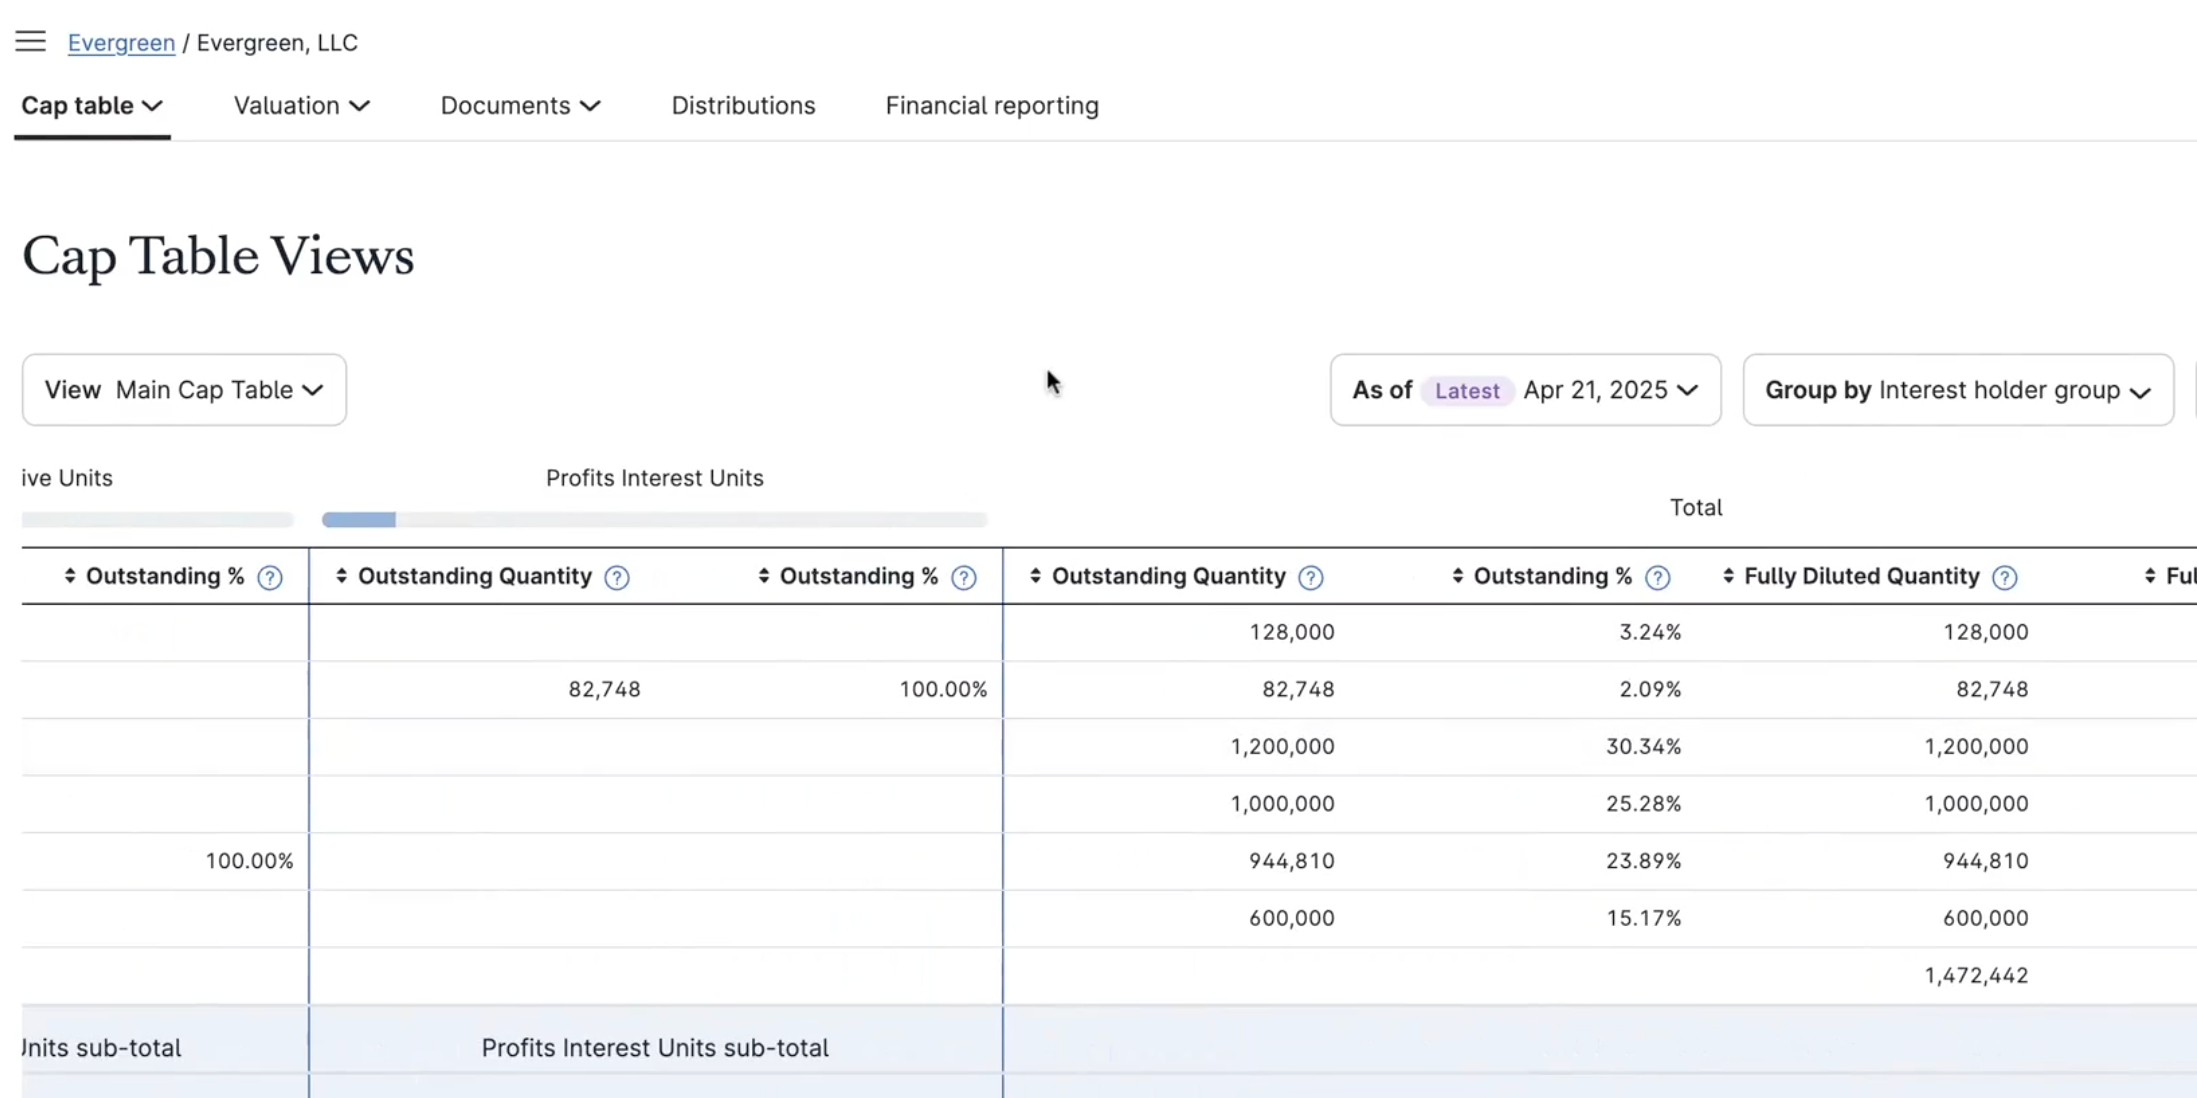
Task: View help for Profits Interest Outstanding Quantity
Action: point(617,578)
